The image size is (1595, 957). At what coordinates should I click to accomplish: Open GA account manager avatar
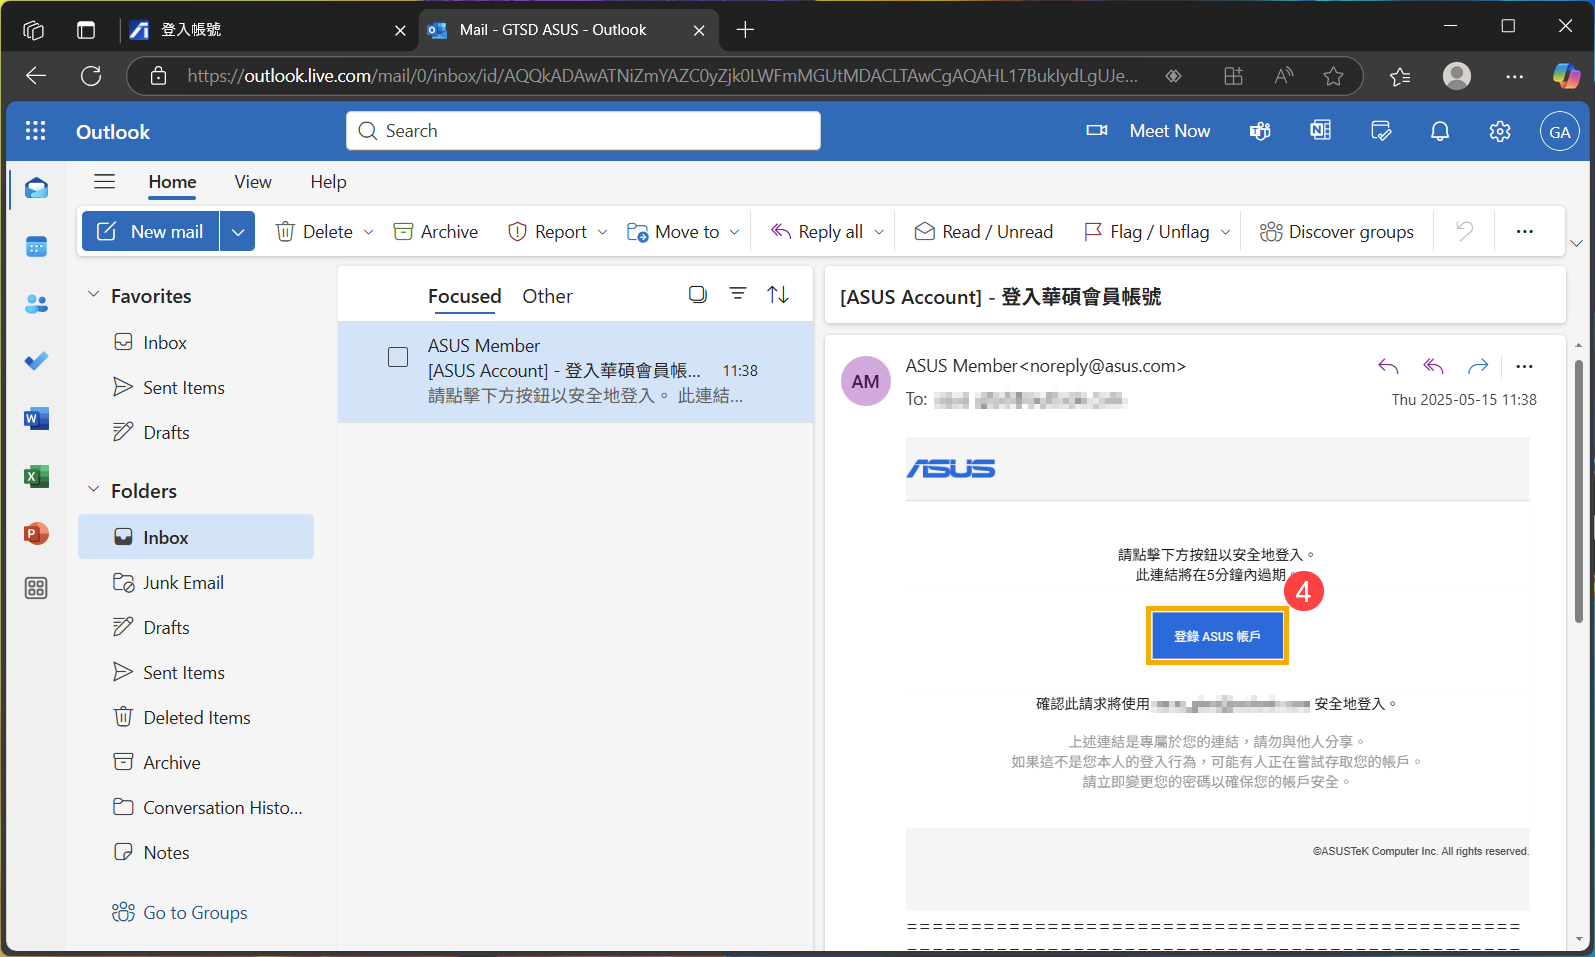1559,131
